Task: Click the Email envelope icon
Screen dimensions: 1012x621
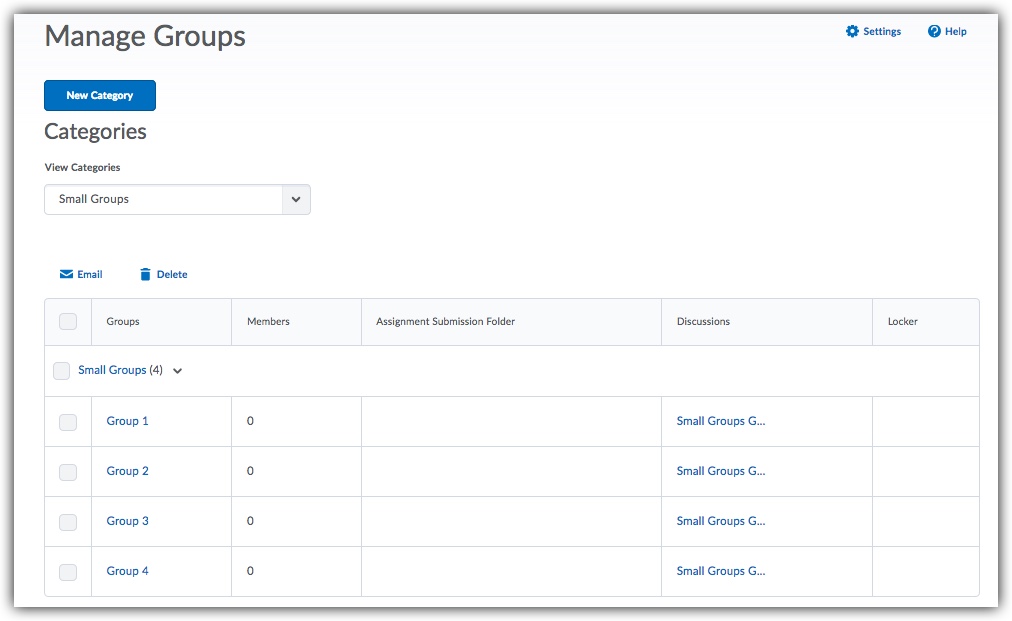Action: tap(66, 275)
